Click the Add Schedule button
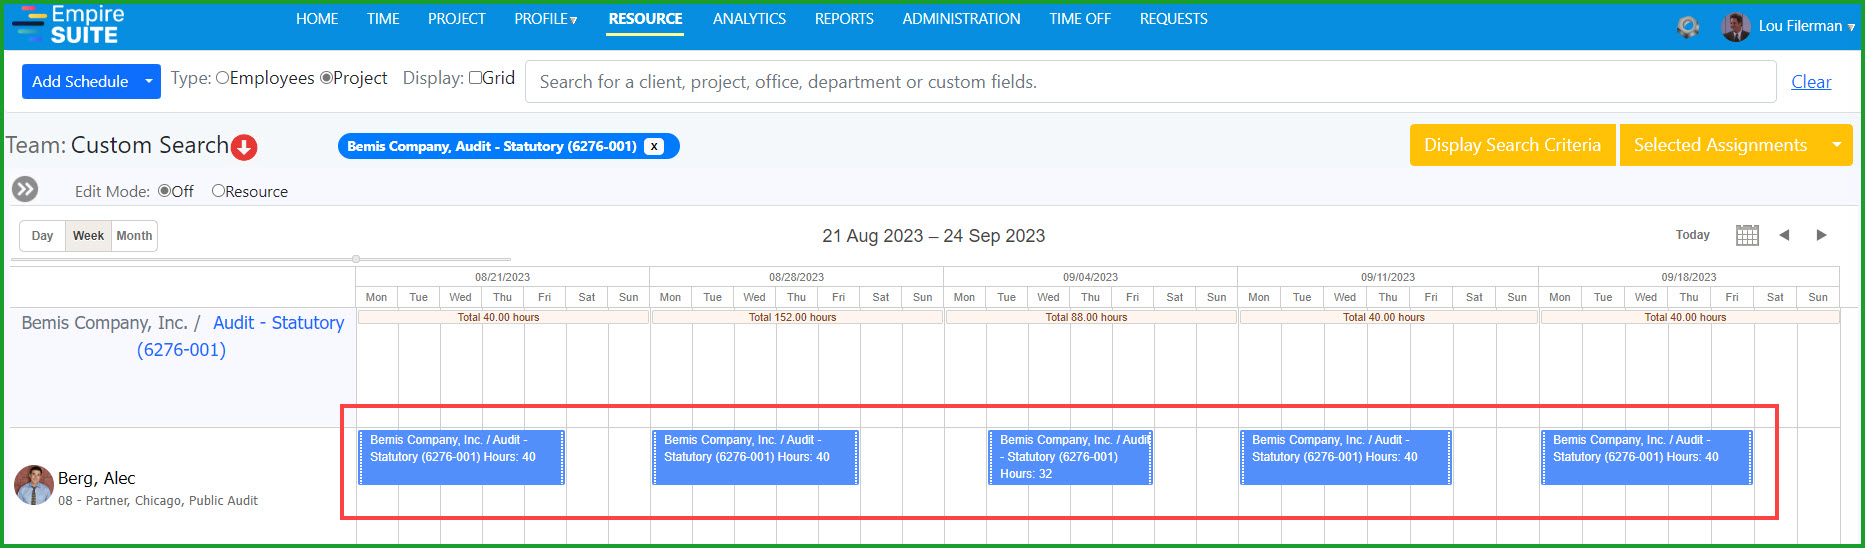 tap(80, 81)
